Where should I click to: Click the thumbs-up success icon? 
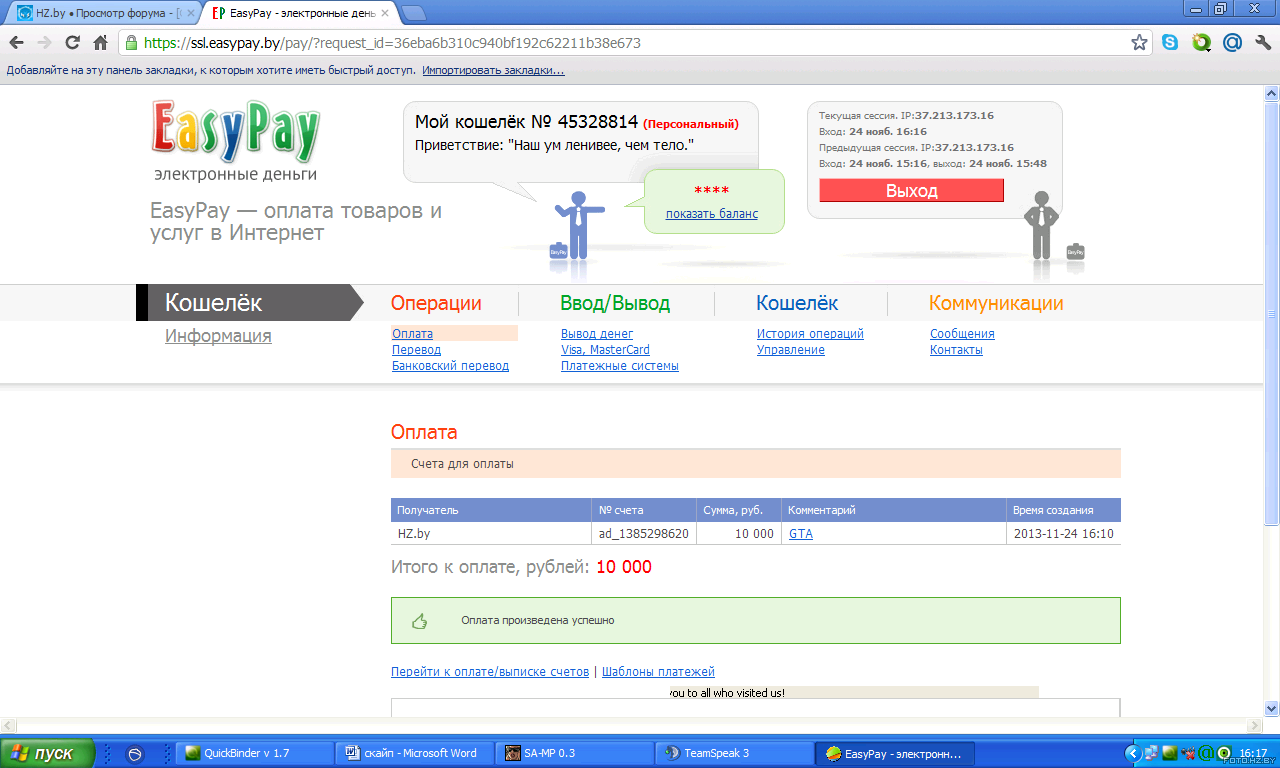(420, 621)
